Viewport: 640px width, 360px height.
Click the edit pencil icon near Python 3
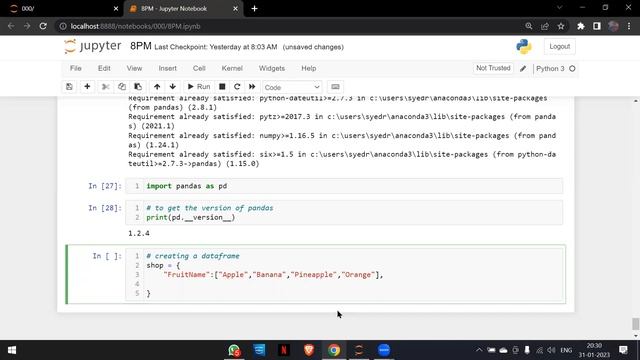click(x=523, y=69)
